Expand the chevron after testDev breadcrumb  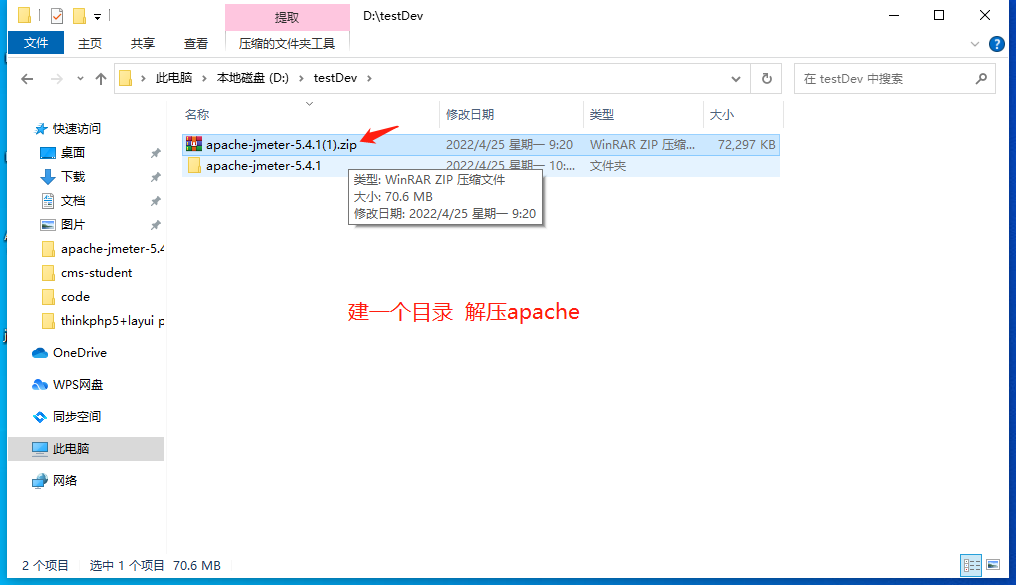click(x=369, y=78)
